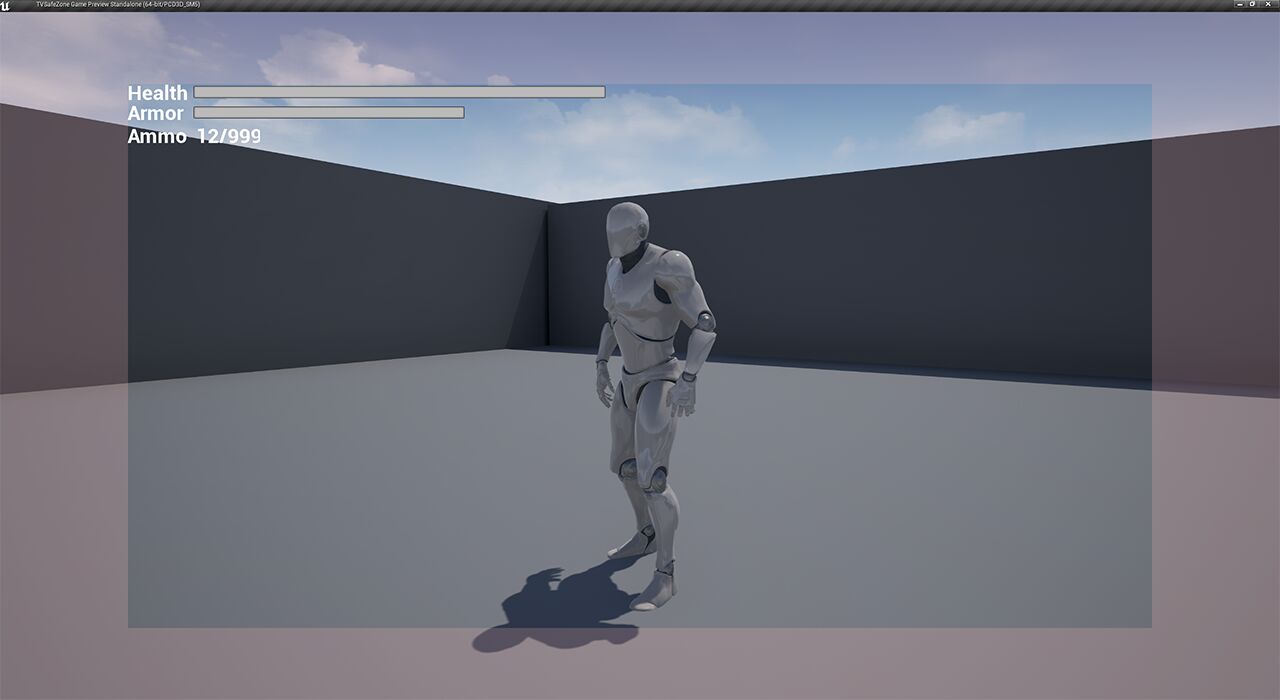
Task: Minimize the game preview window
Action: click(1240, 4)
